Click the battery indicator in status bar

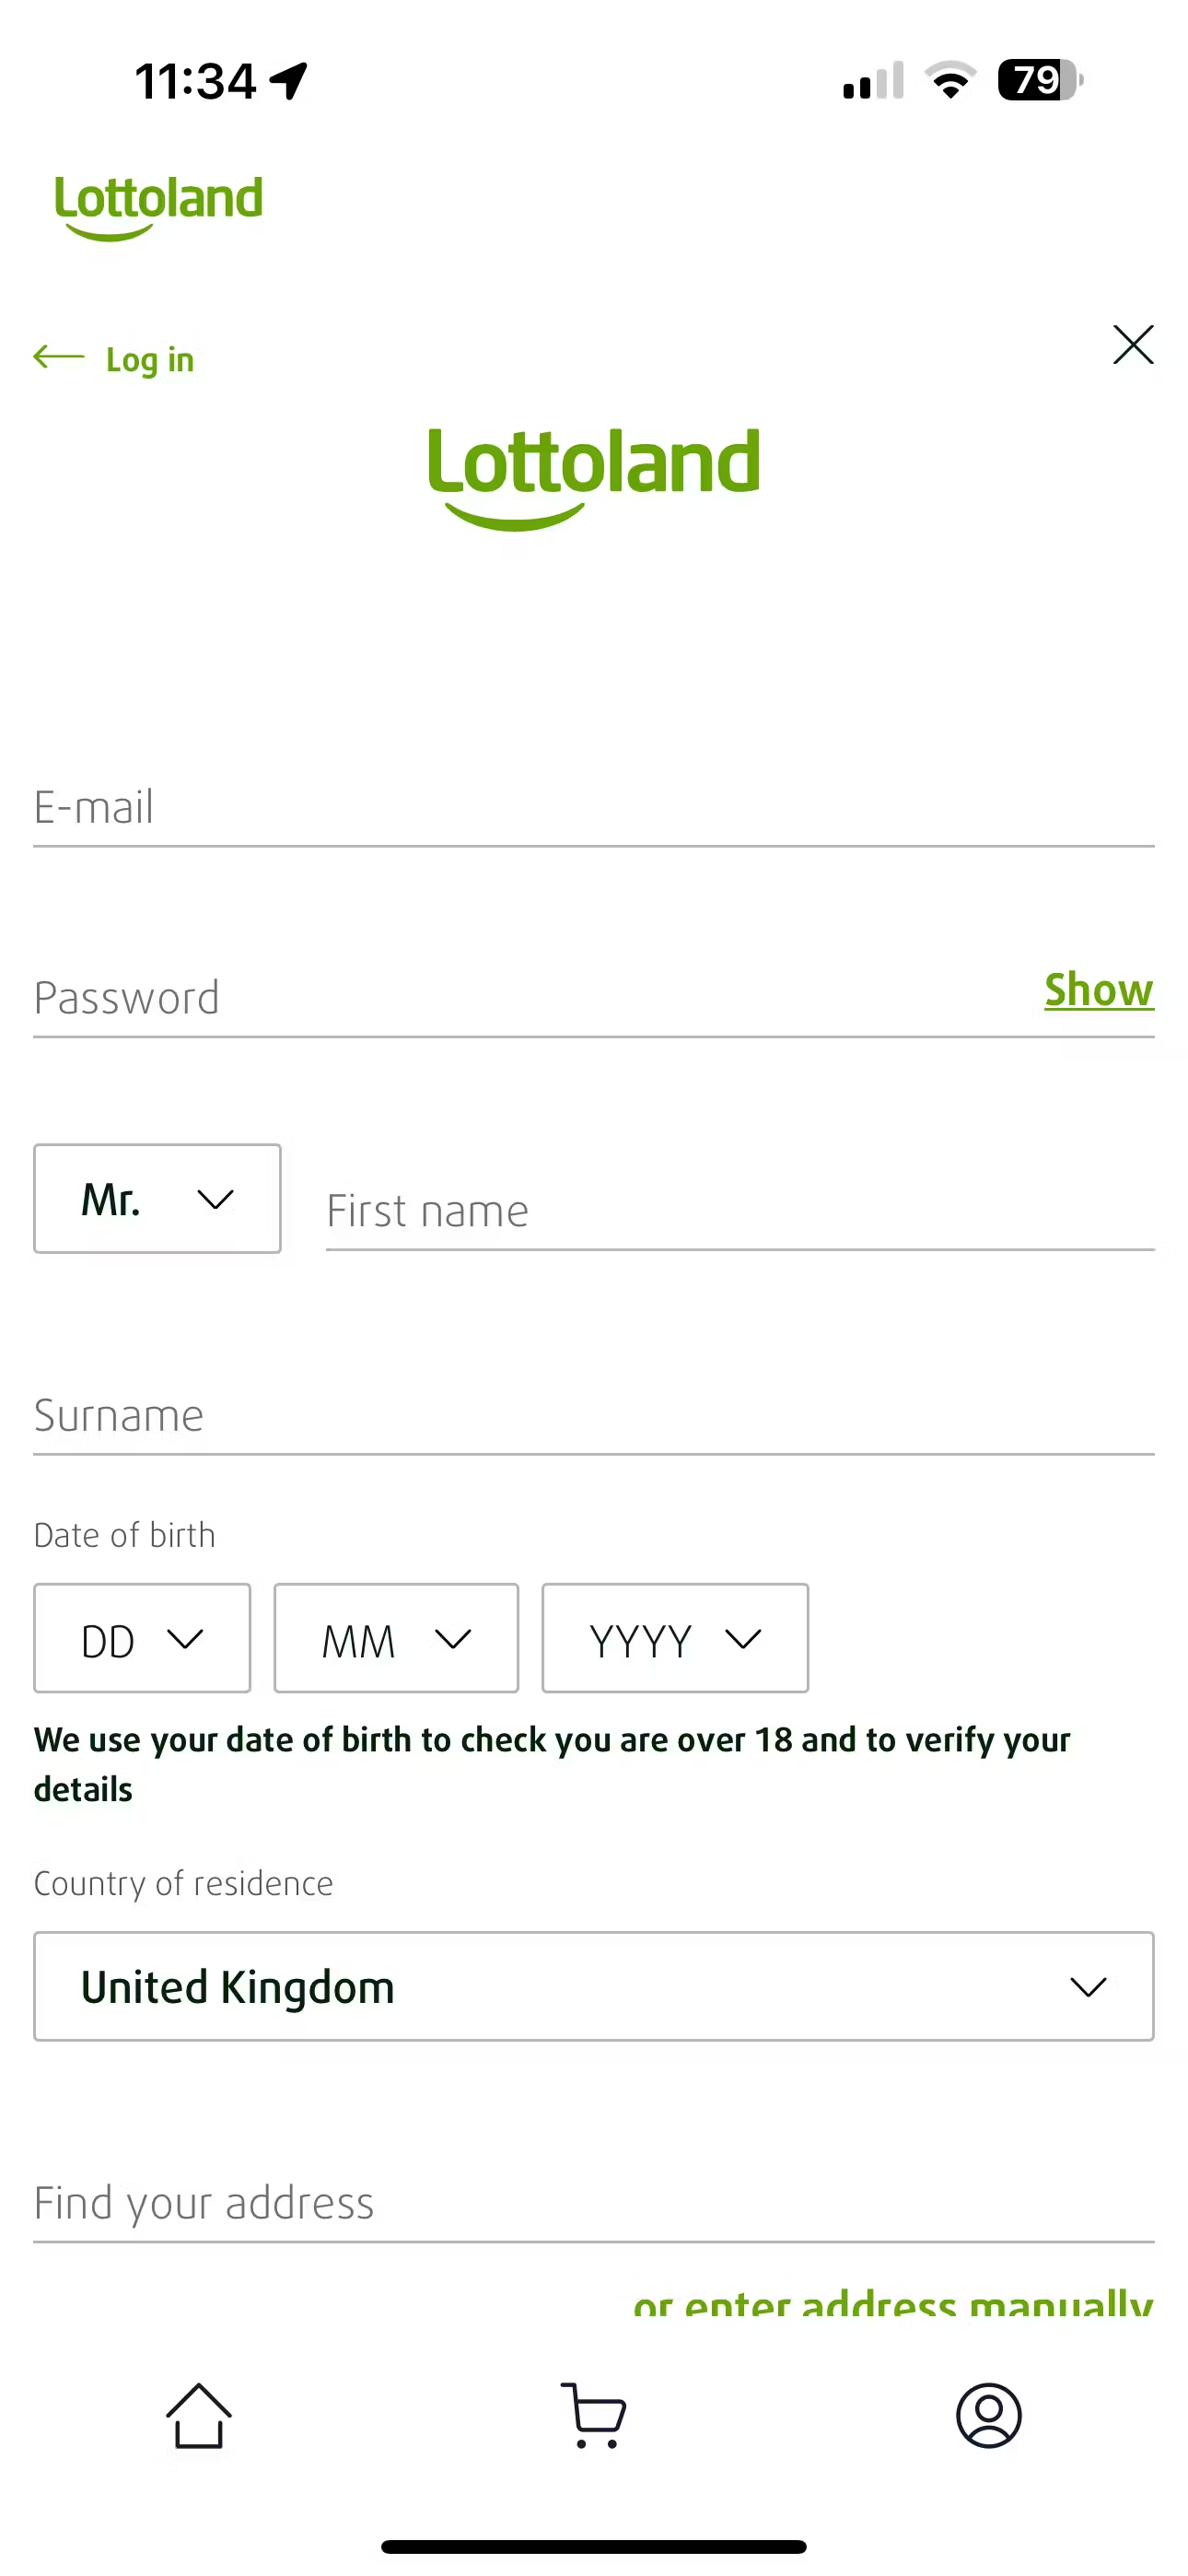pyautogui.click(x=1036, y=80)
